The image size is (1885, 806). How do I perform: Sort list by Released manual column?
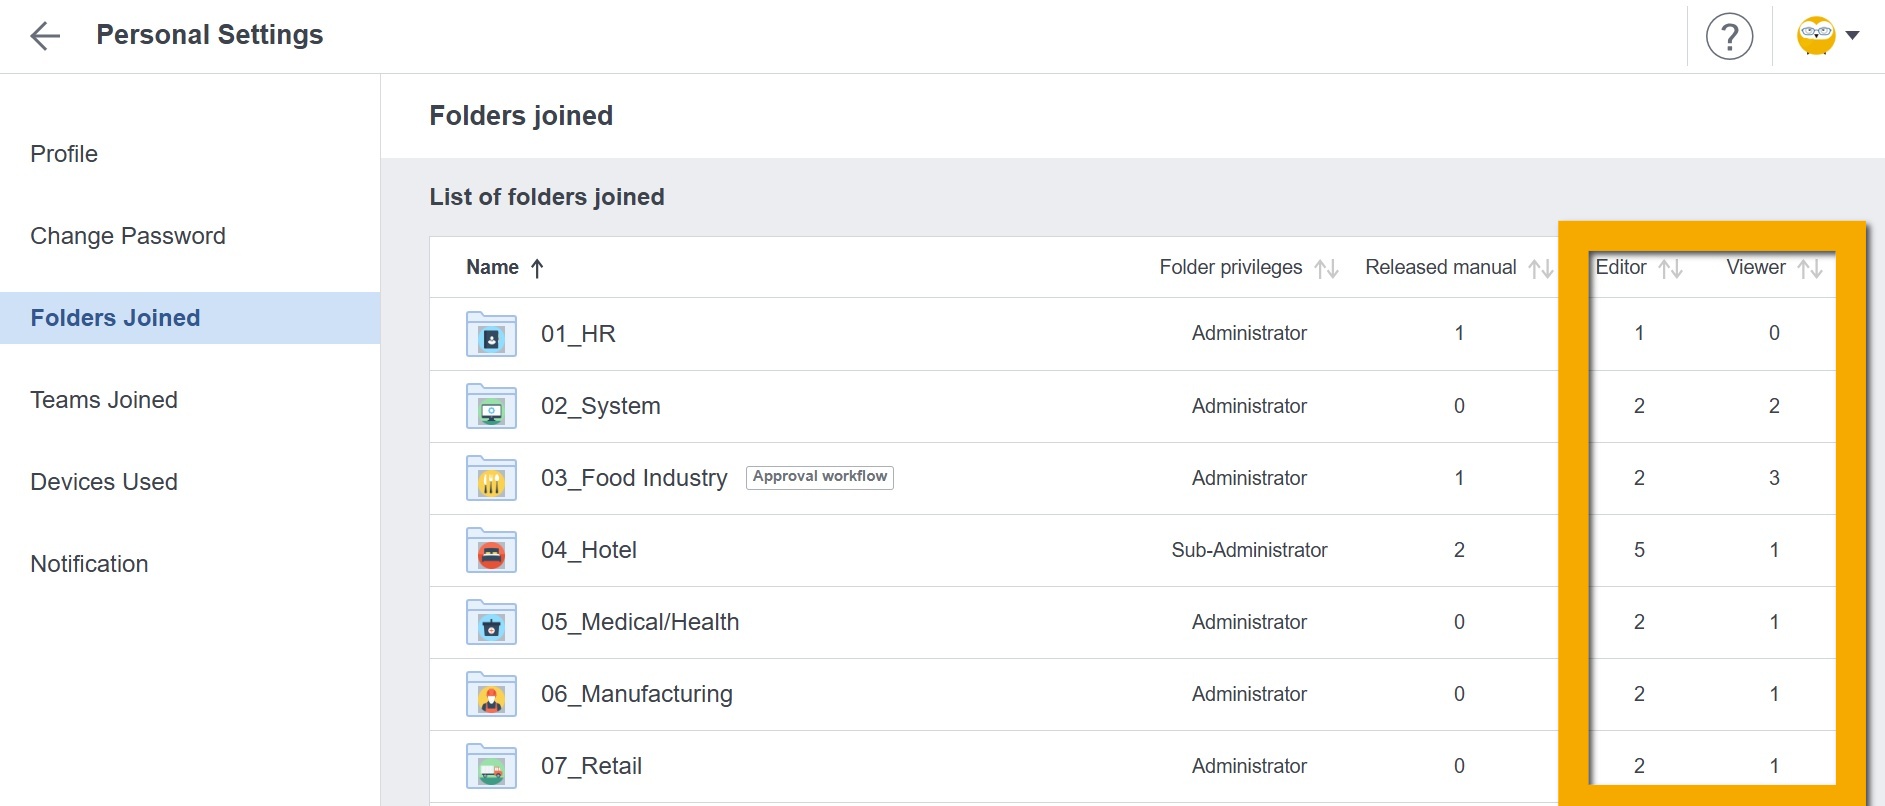point(1540,268)
